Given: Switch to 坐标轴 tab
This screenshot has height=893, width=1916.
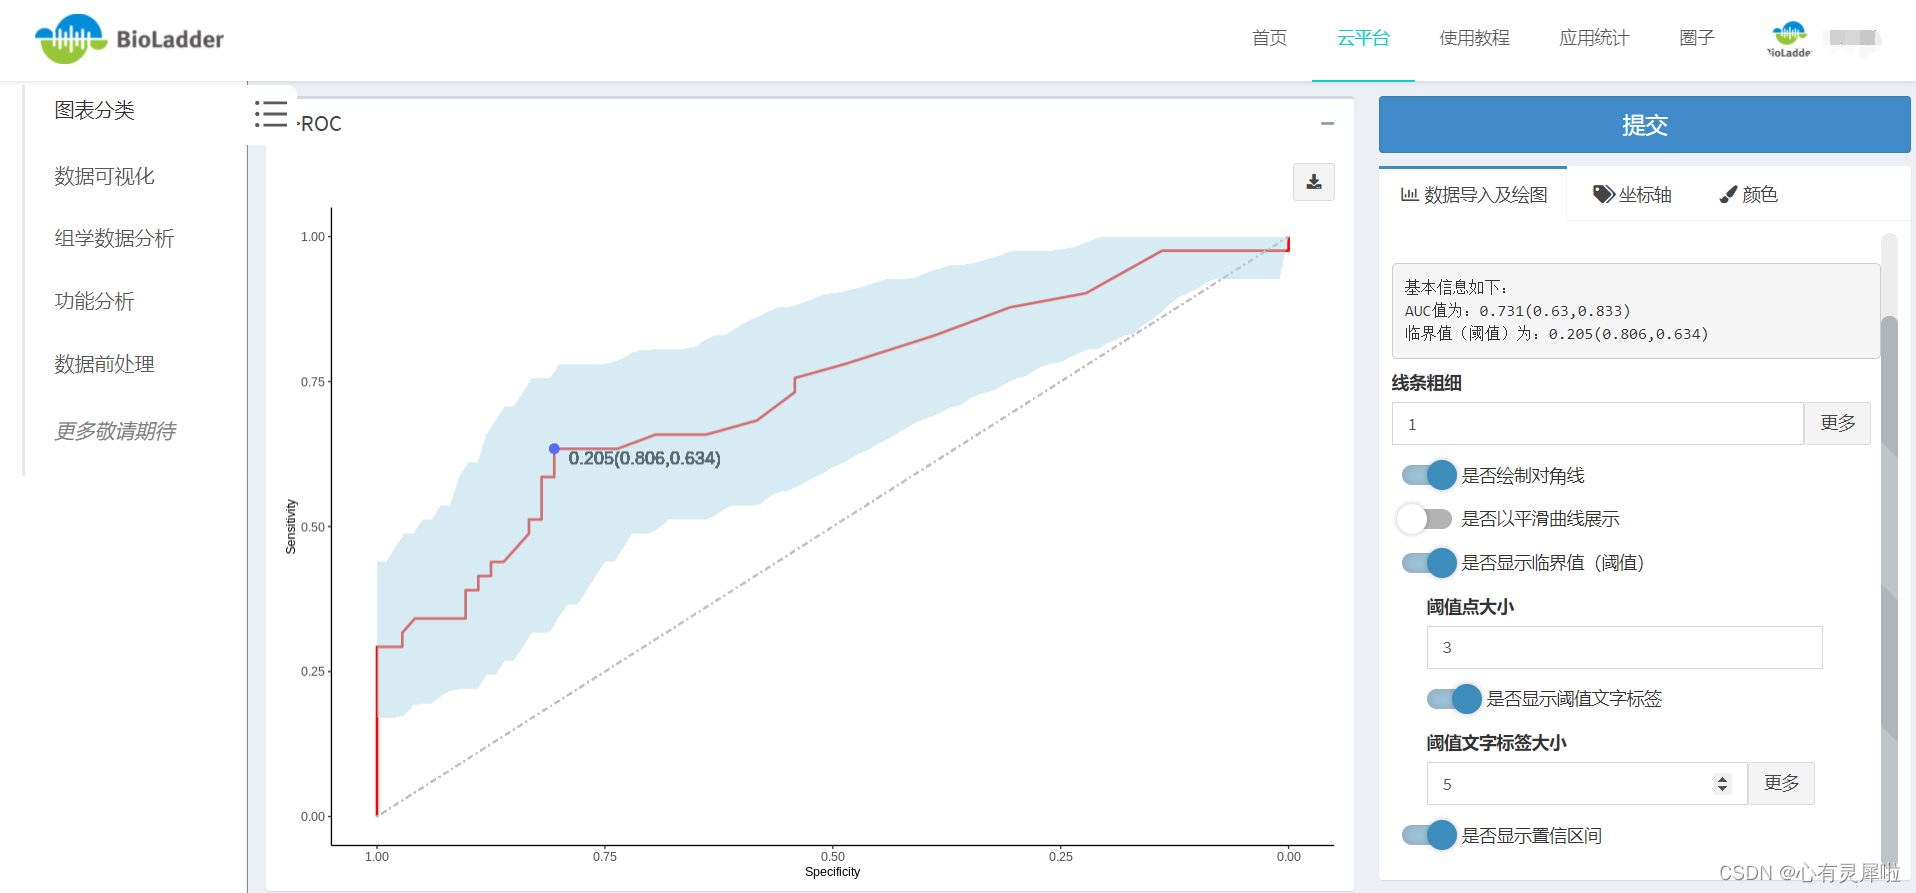Looking at the screenshot, I should [1632, 195].
